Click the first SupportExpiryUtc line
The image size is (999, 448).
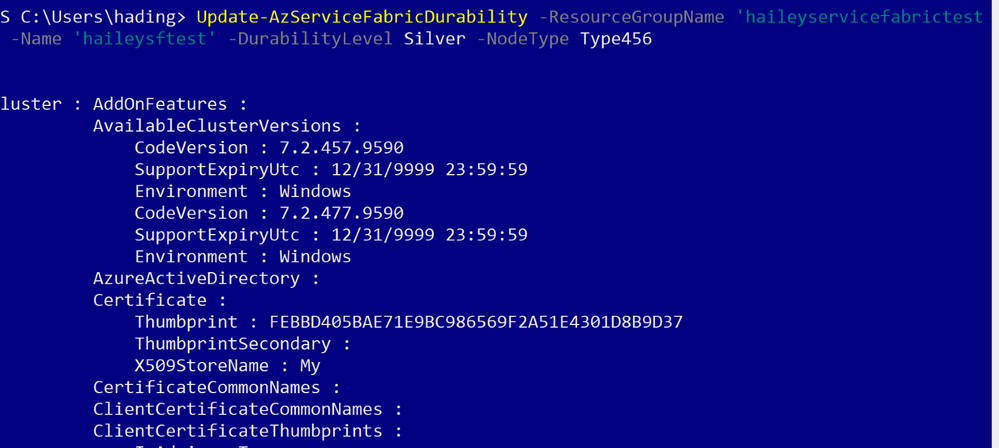331,170
